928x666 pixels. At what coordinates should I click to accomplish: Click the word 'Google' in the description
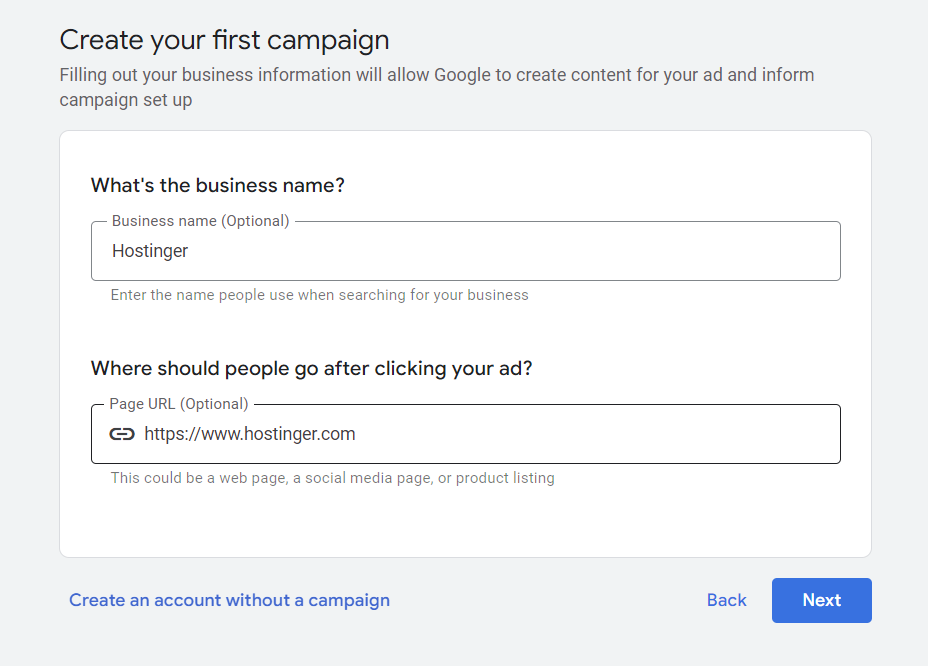coord(460,75)
